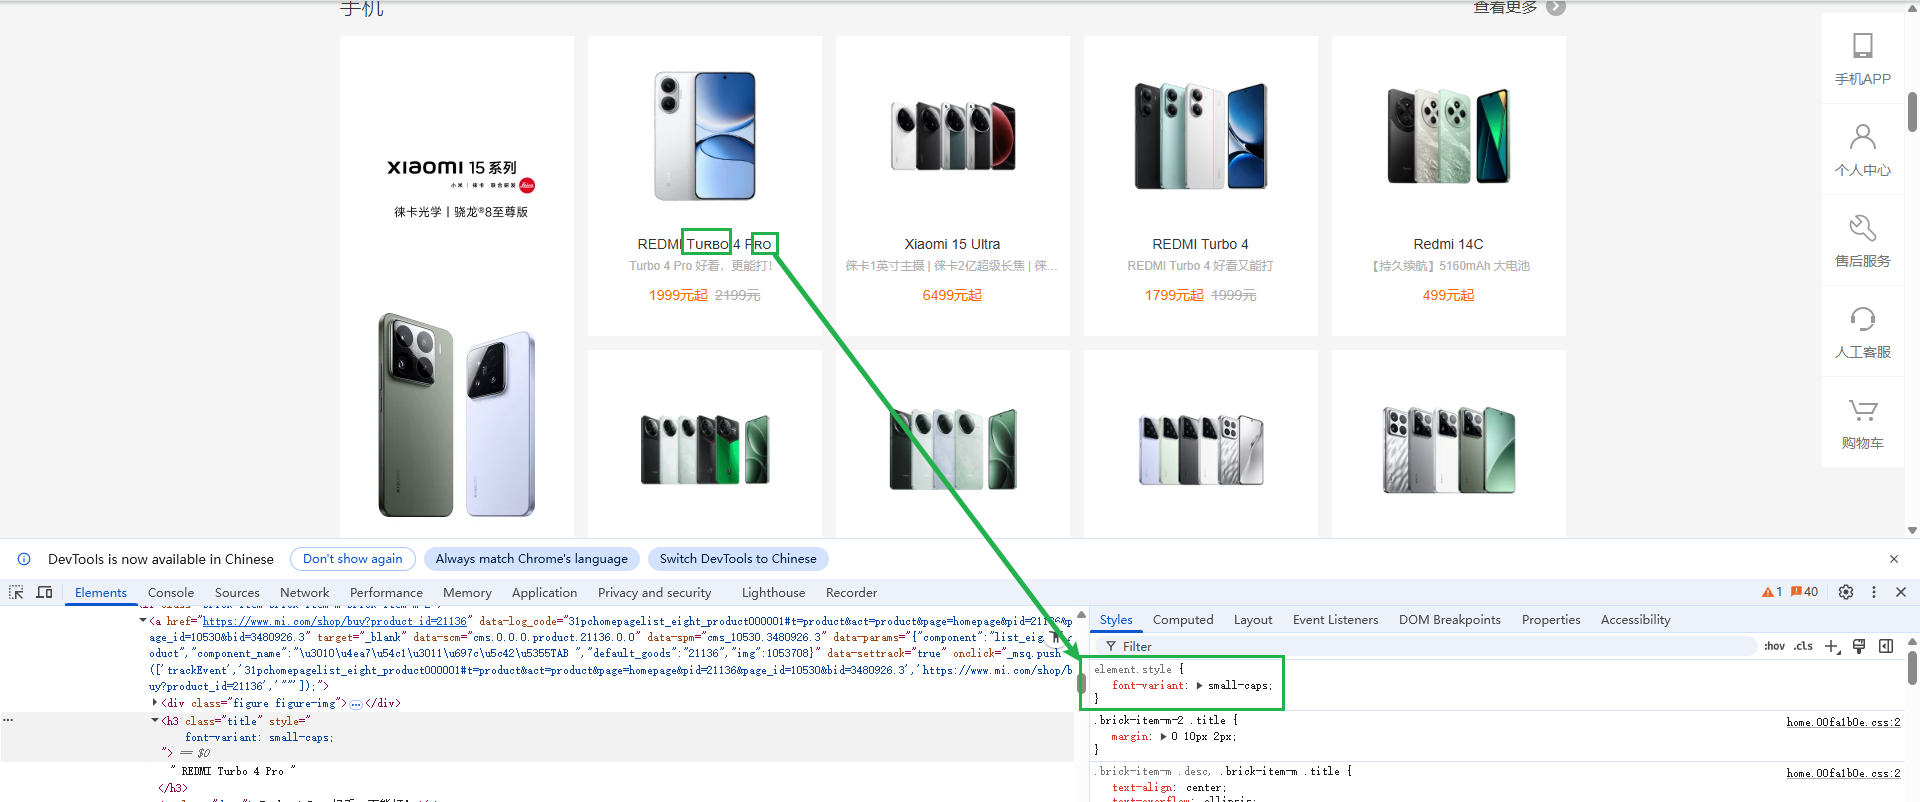Open the mi.com href link in DOM

(334, 621)
